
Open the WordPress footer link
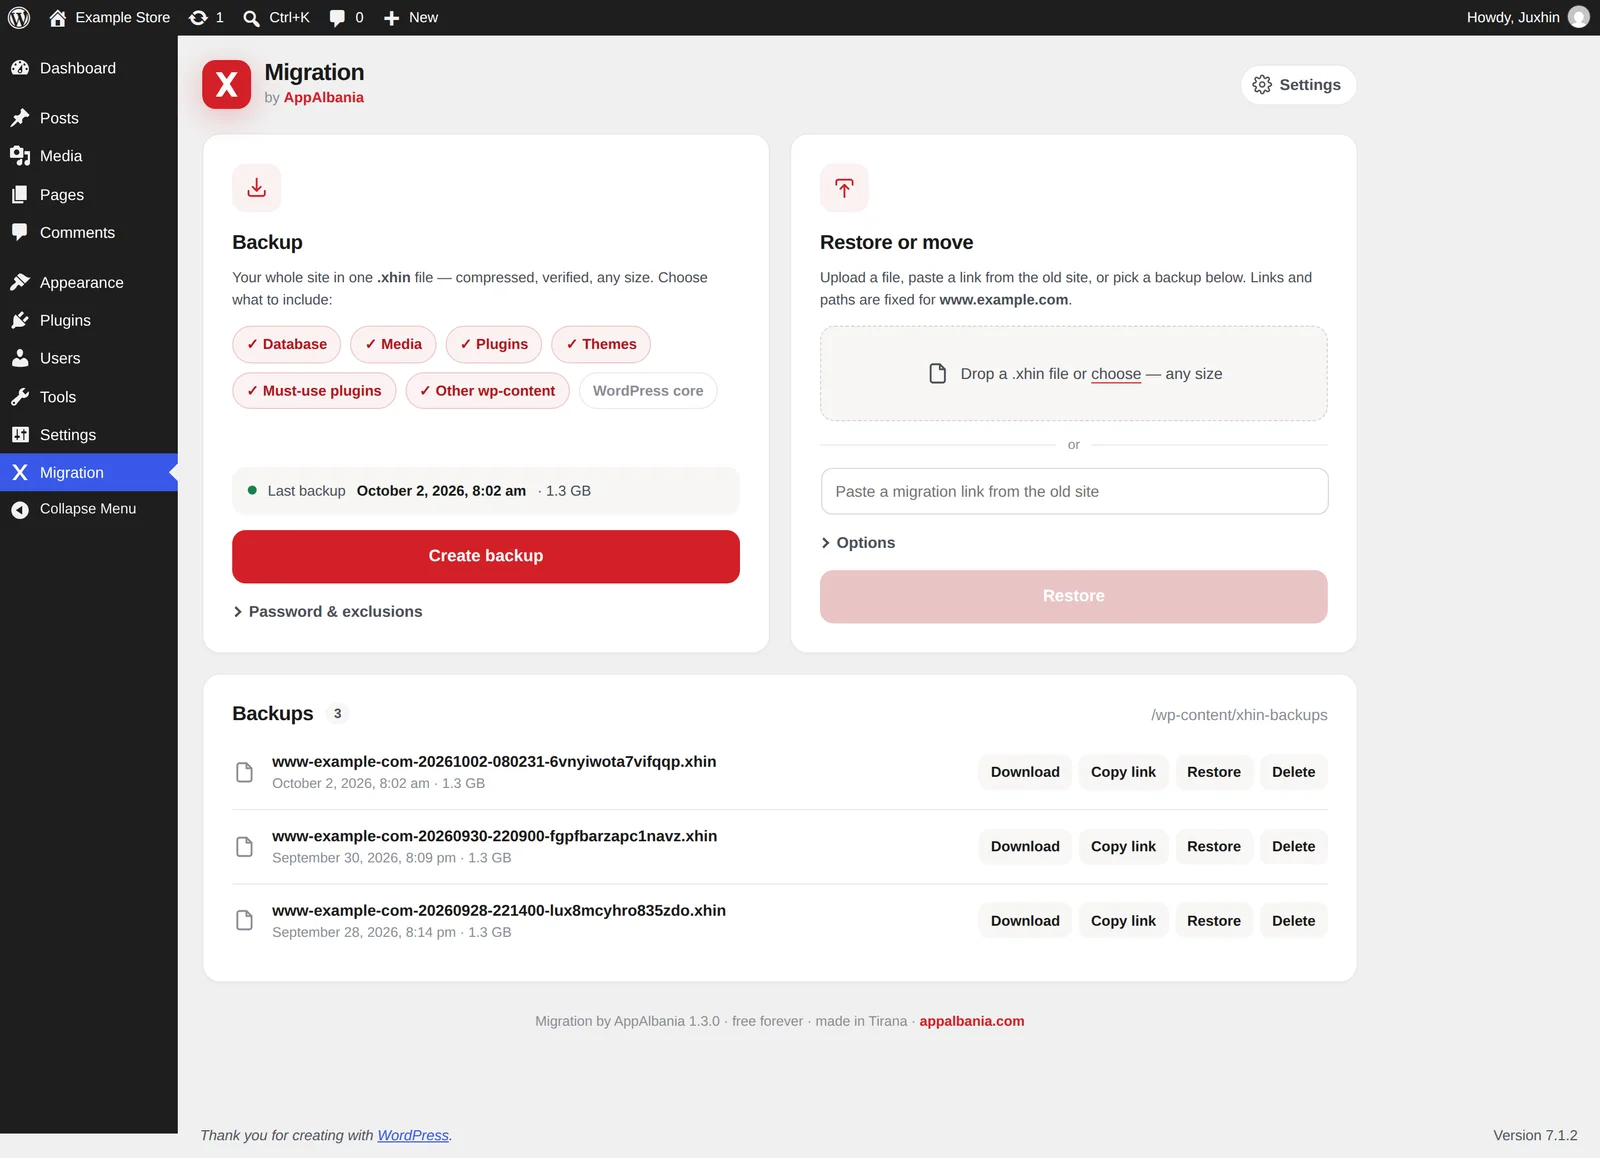pyautogui.click(x=413, y=1136)
